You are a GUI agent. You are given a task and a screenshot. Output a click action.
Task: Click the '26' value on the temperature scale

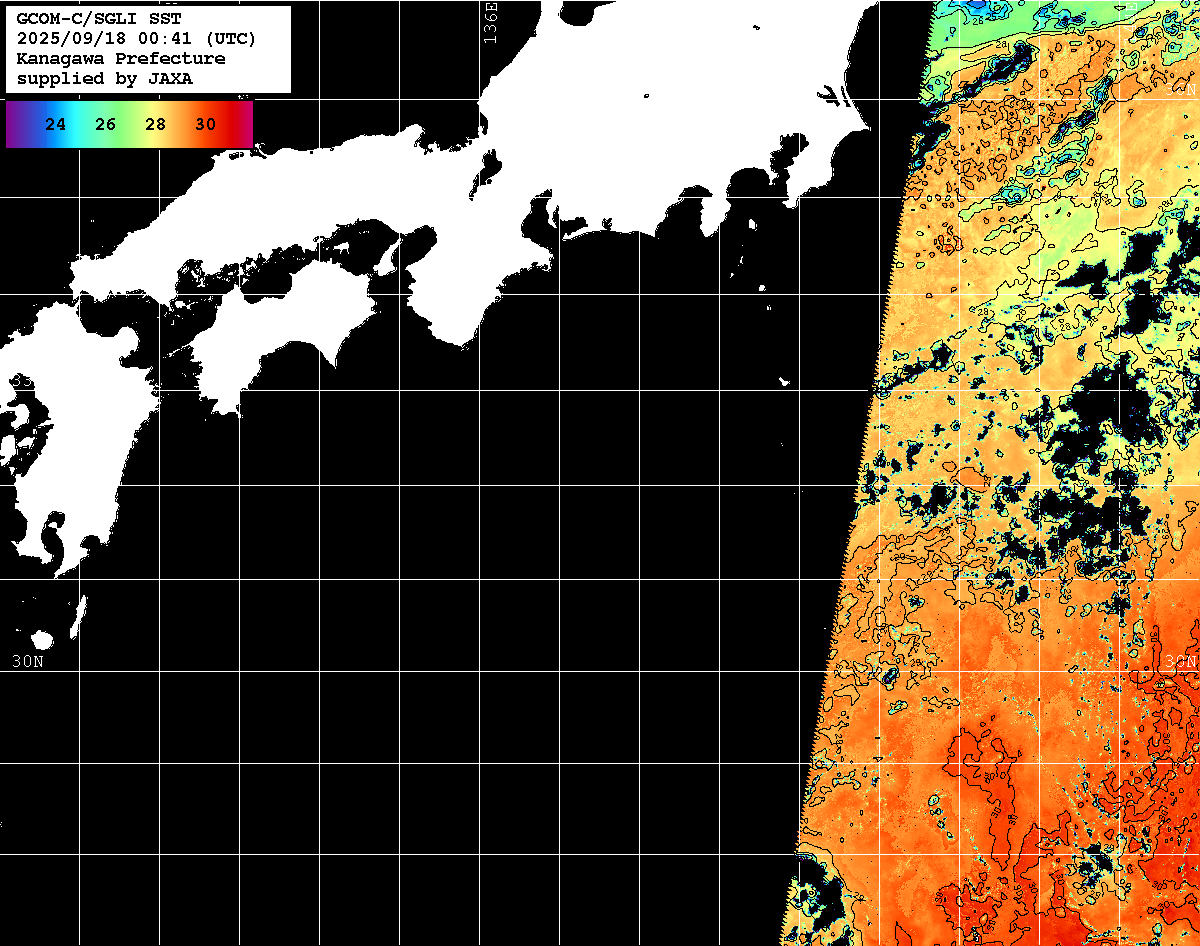105,125
